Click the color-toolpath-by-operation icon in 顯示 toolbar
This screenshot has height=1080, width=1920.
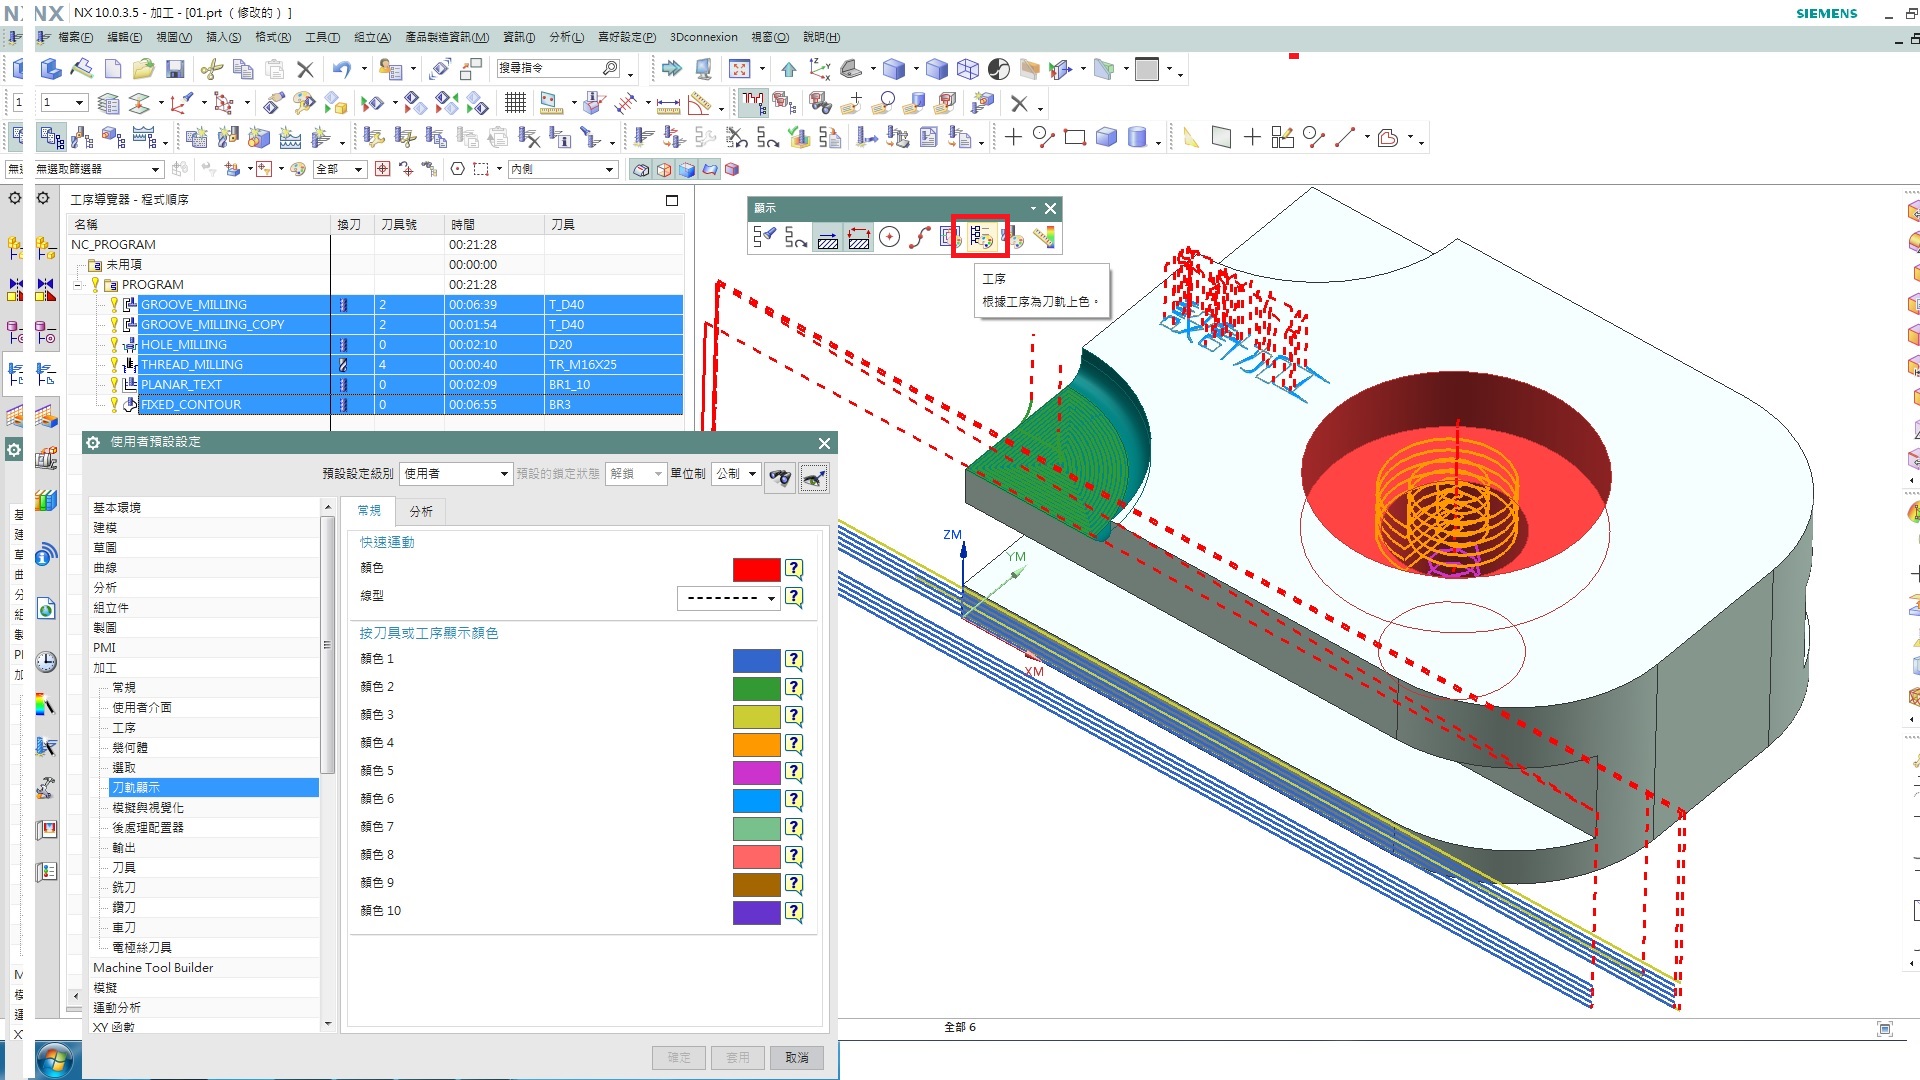click(980, 238)
